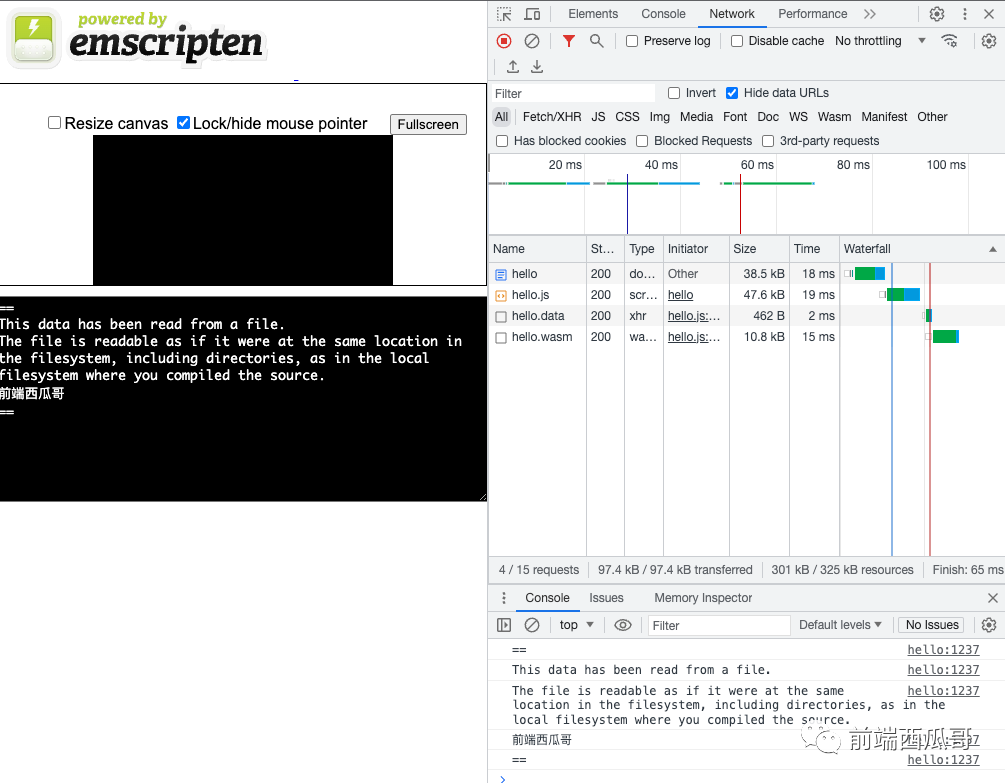Open No throttling dropdown
Screen dimensions: 1005x783
pyautogui.click(x=880, y=41)
